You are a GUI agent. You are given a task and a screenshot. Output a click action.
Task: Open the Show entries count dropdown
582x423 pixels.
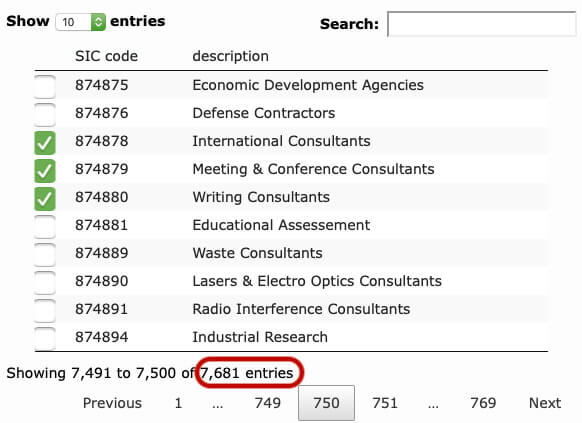tap(81, 22)
